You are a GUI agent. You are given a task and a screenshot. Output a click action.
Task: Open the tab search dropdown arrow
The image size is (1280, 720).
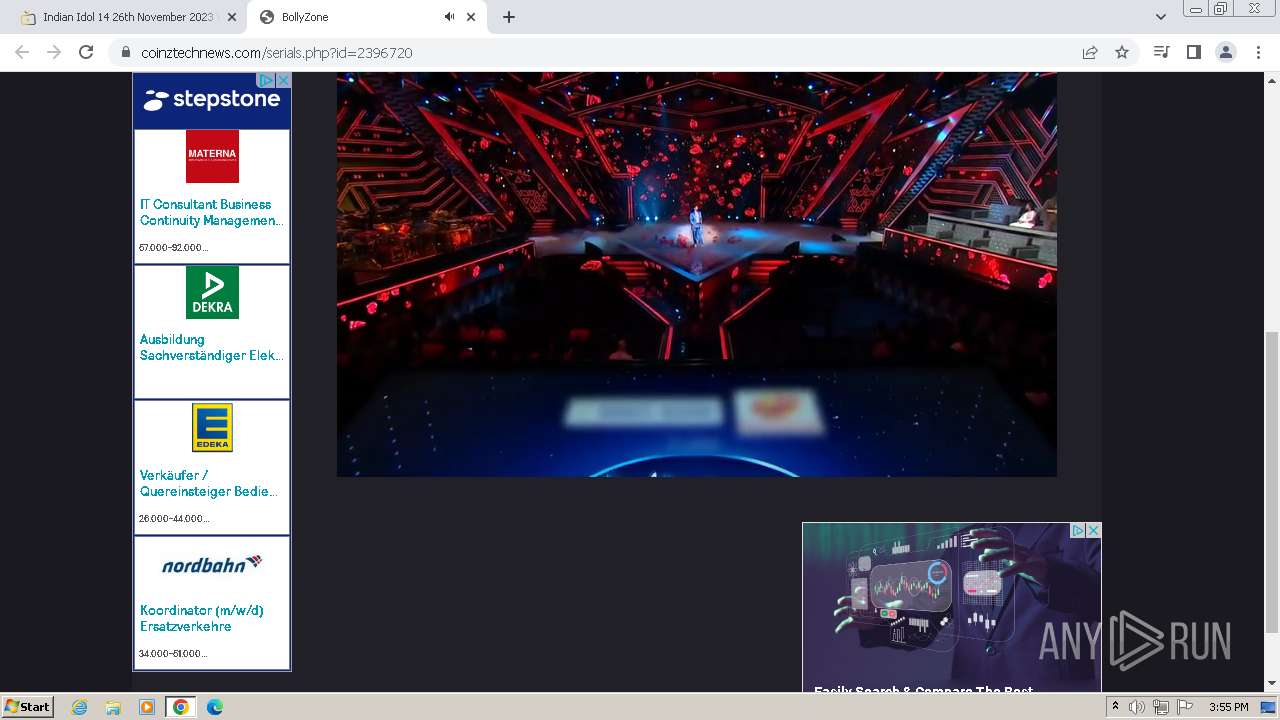click(x=1160, y=17)
